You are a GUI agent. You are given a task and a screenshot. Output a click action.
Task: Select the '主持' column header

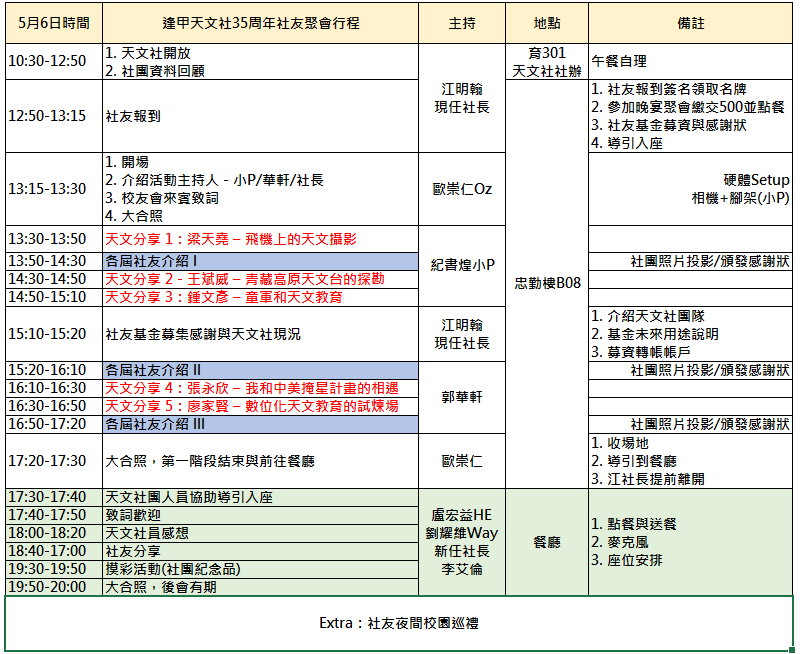click(462, 23)
